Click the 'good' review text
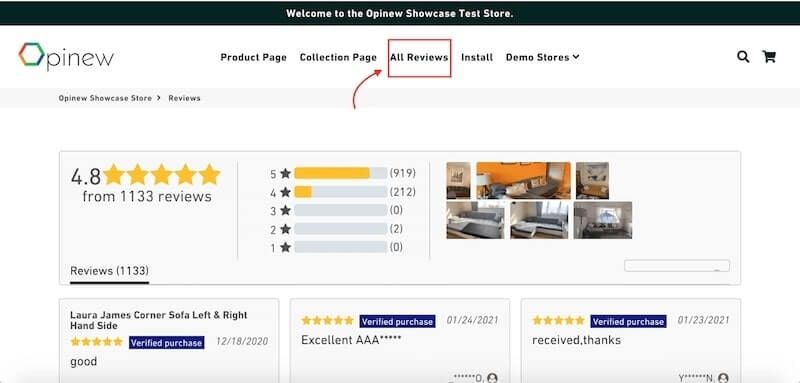This screenshot has width=800, height=383. pos(84,362)
